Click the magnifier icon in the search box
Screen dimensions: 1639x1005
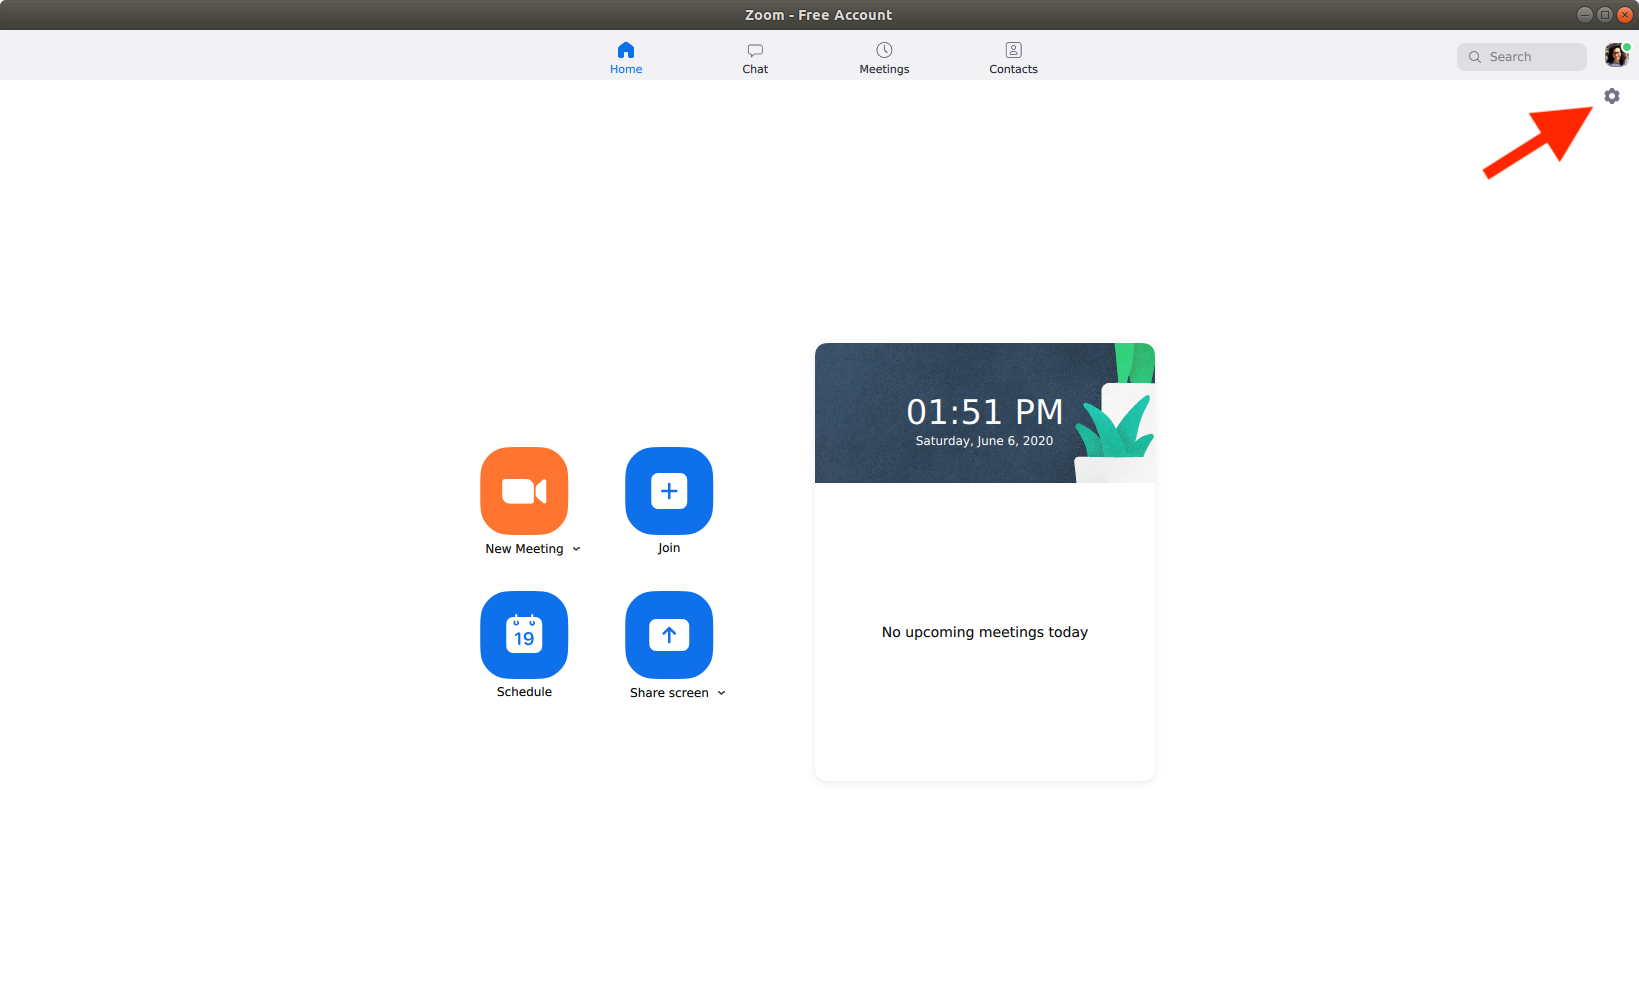[1474, 57]
